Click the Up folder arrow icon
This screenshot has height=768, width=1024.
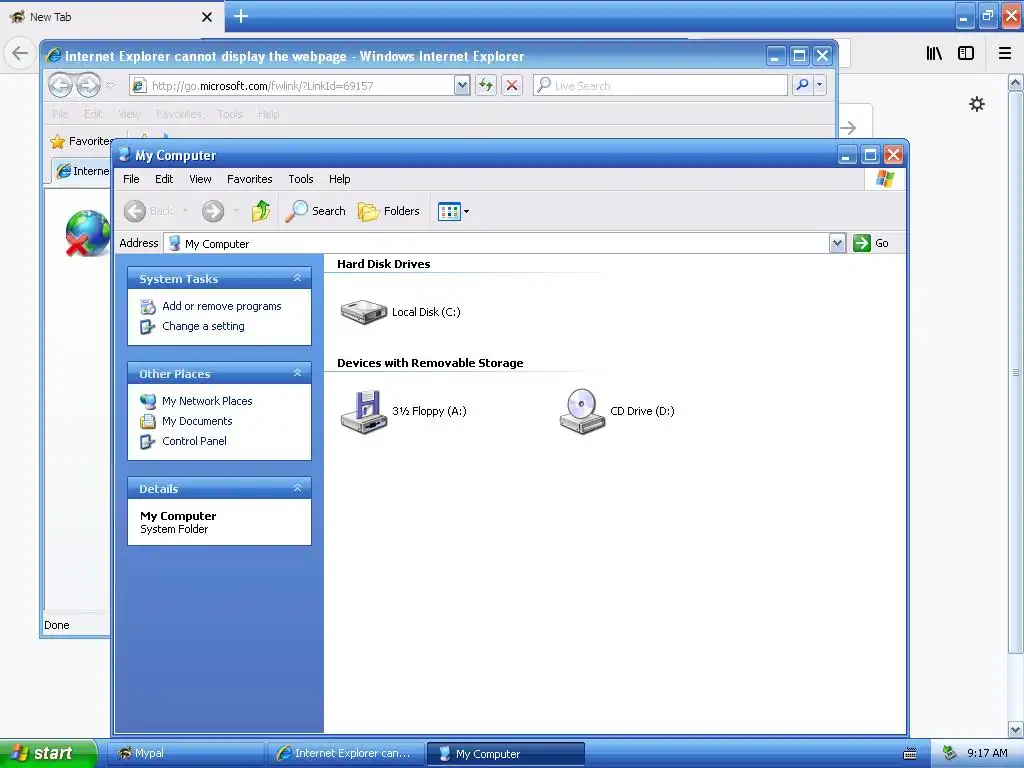click(x=261, y=211)
